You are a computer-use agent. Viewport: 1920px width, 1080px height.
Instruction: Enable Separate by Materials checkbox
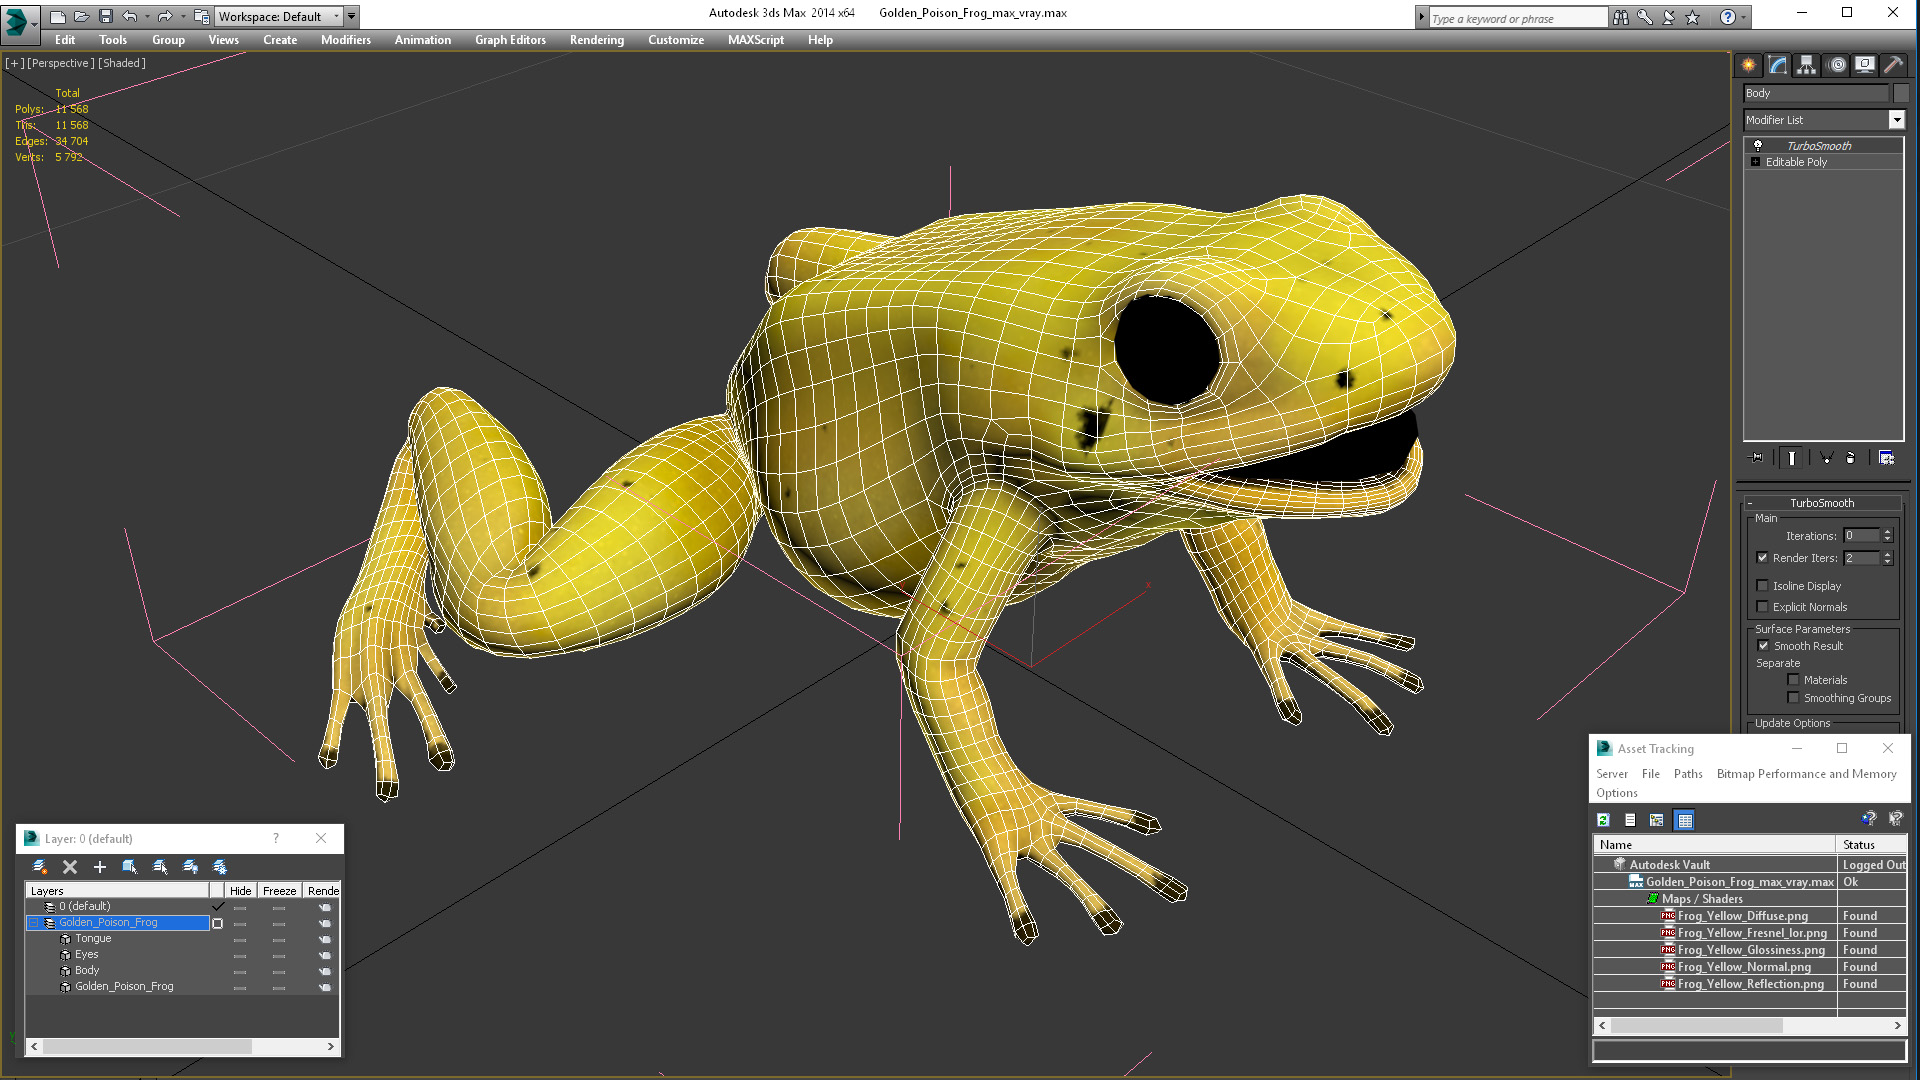click(1793, 680)
